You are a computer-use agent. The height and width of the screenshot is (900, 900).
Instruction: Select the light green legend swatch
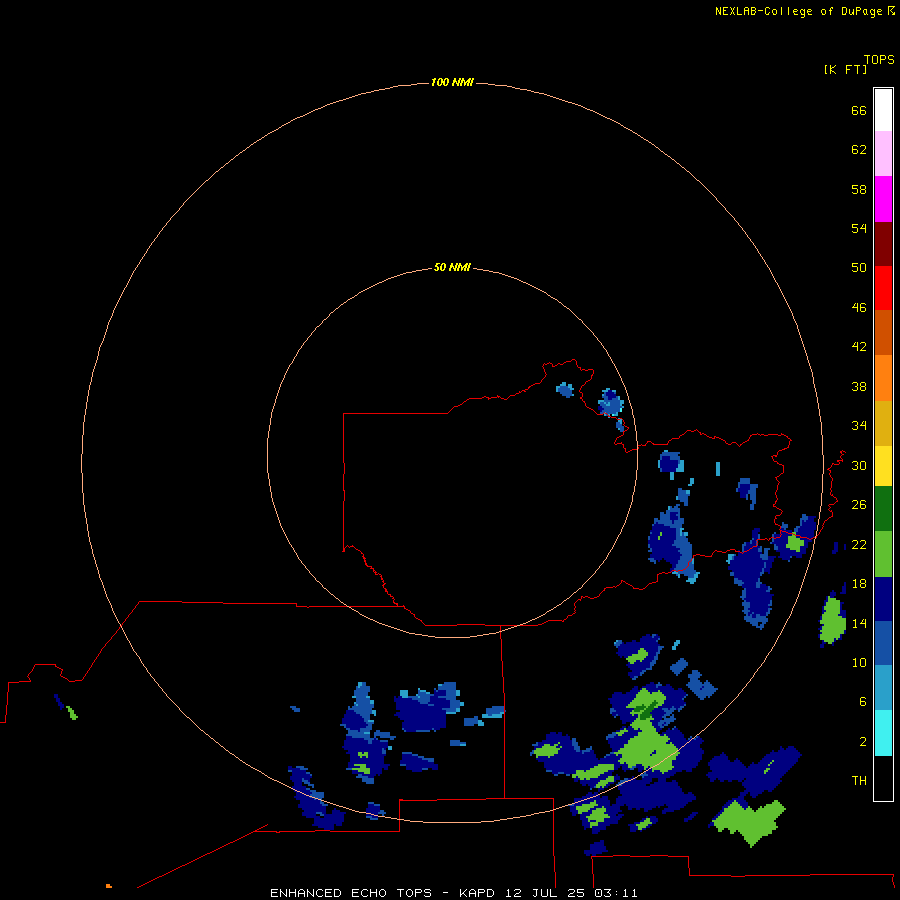[x=883, y=554]
